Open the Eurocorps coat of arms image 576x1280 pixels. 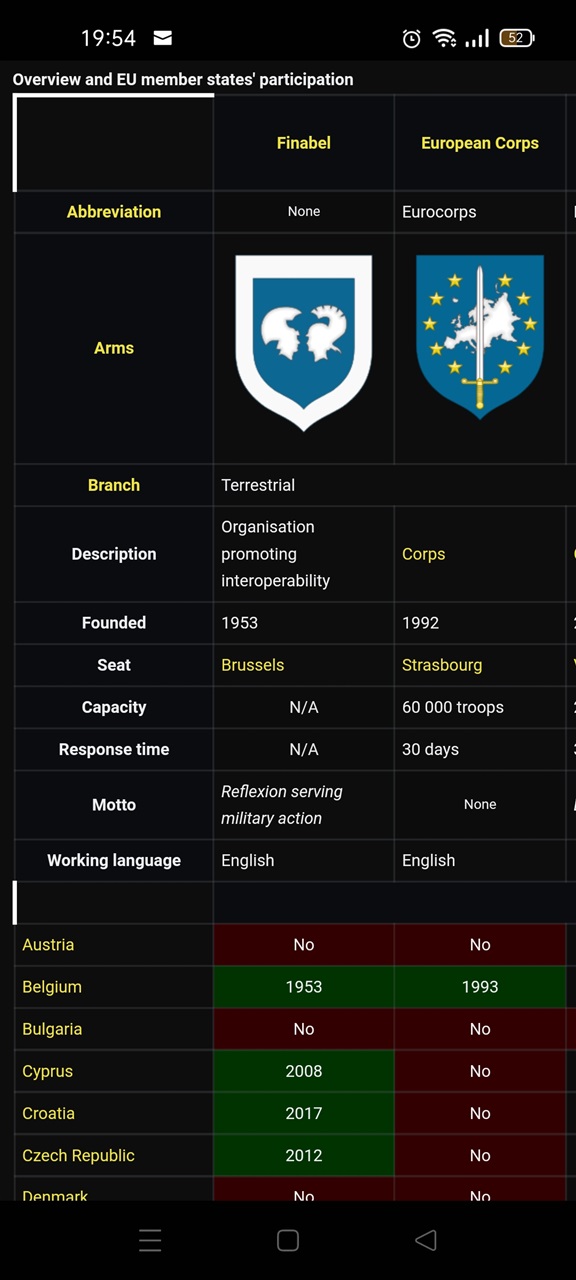[x=480, y=336]
